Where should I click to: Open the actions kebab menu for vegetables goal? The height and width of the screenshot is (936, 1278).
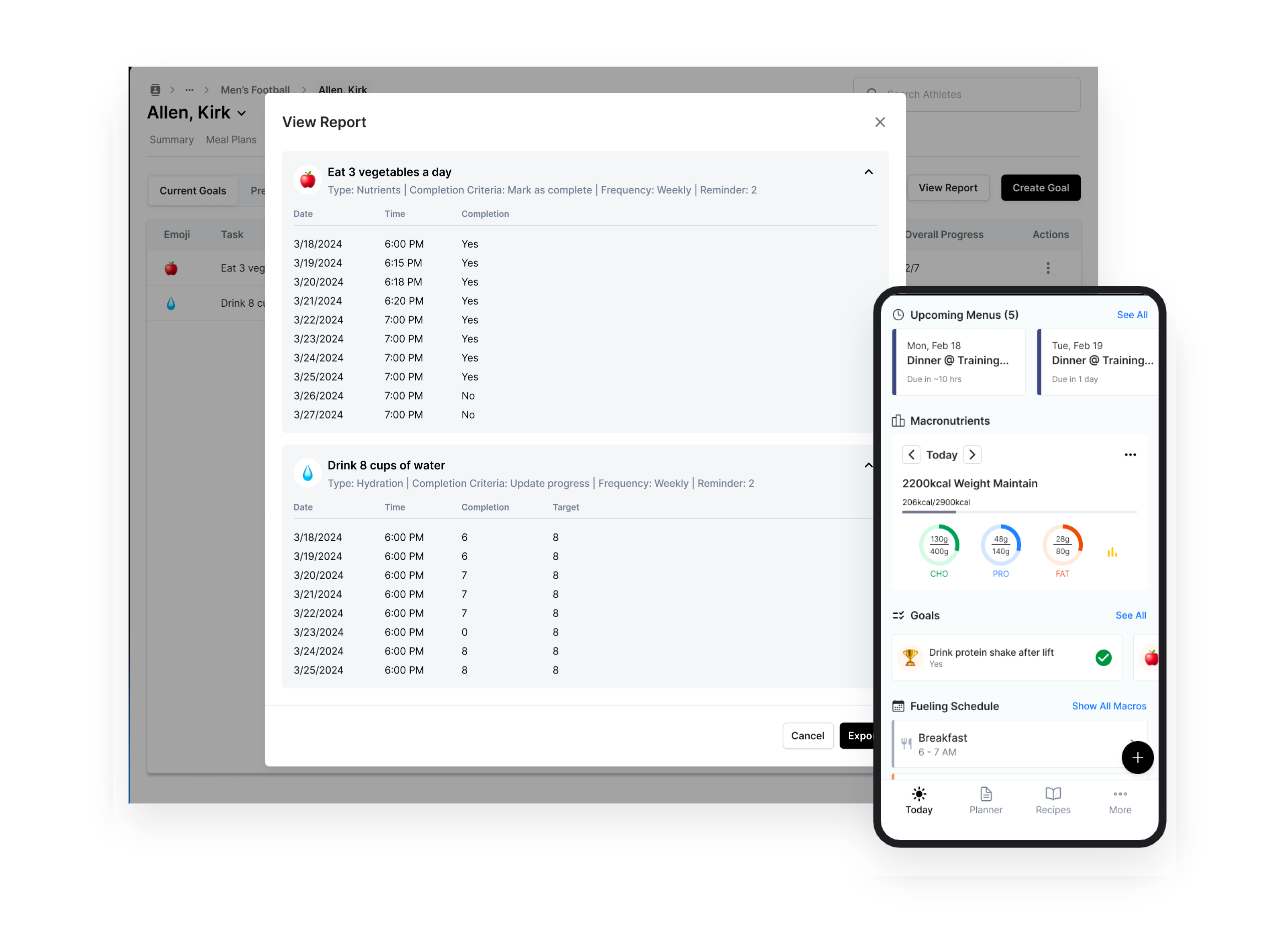coord(1048,268)
